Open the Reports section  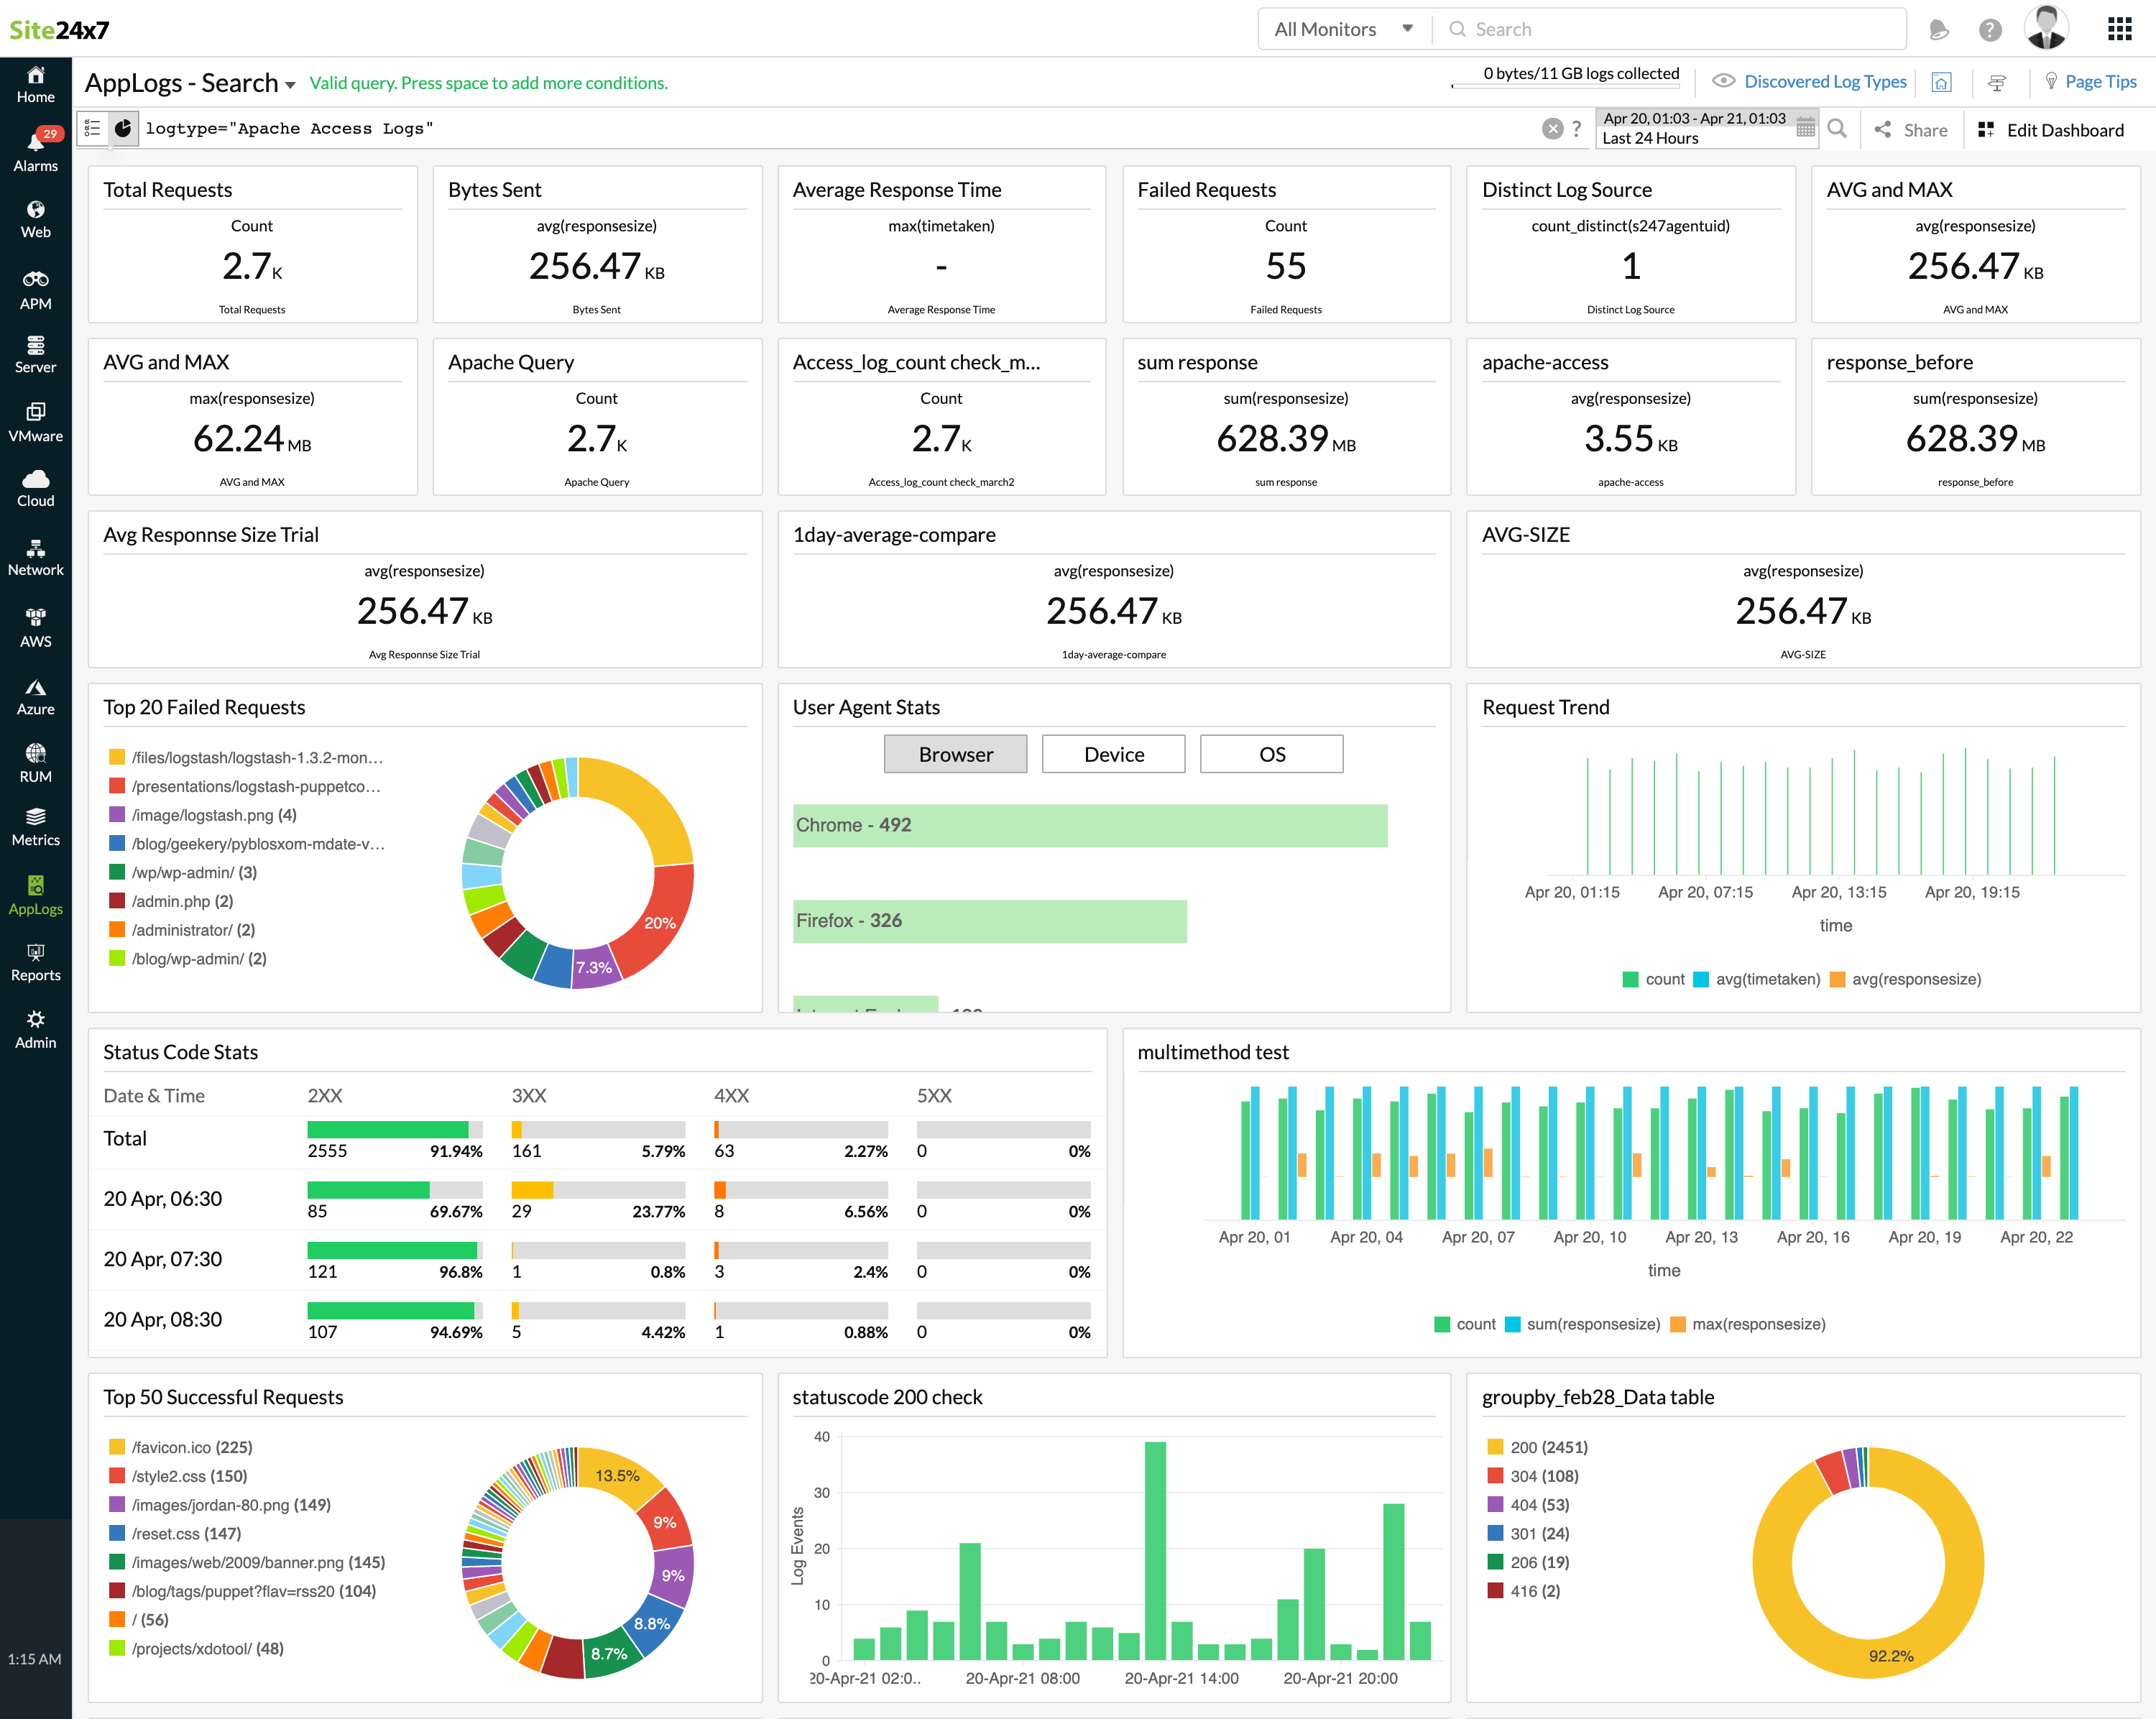35,962
